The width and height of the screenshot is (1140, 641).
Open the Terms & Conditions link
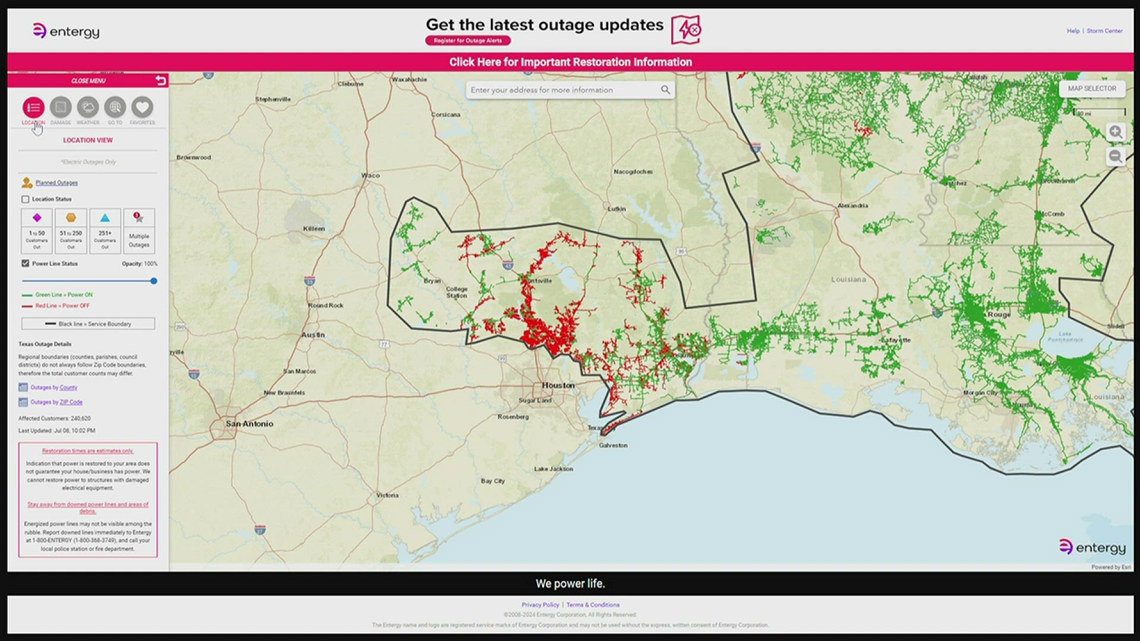pos(593,605)
